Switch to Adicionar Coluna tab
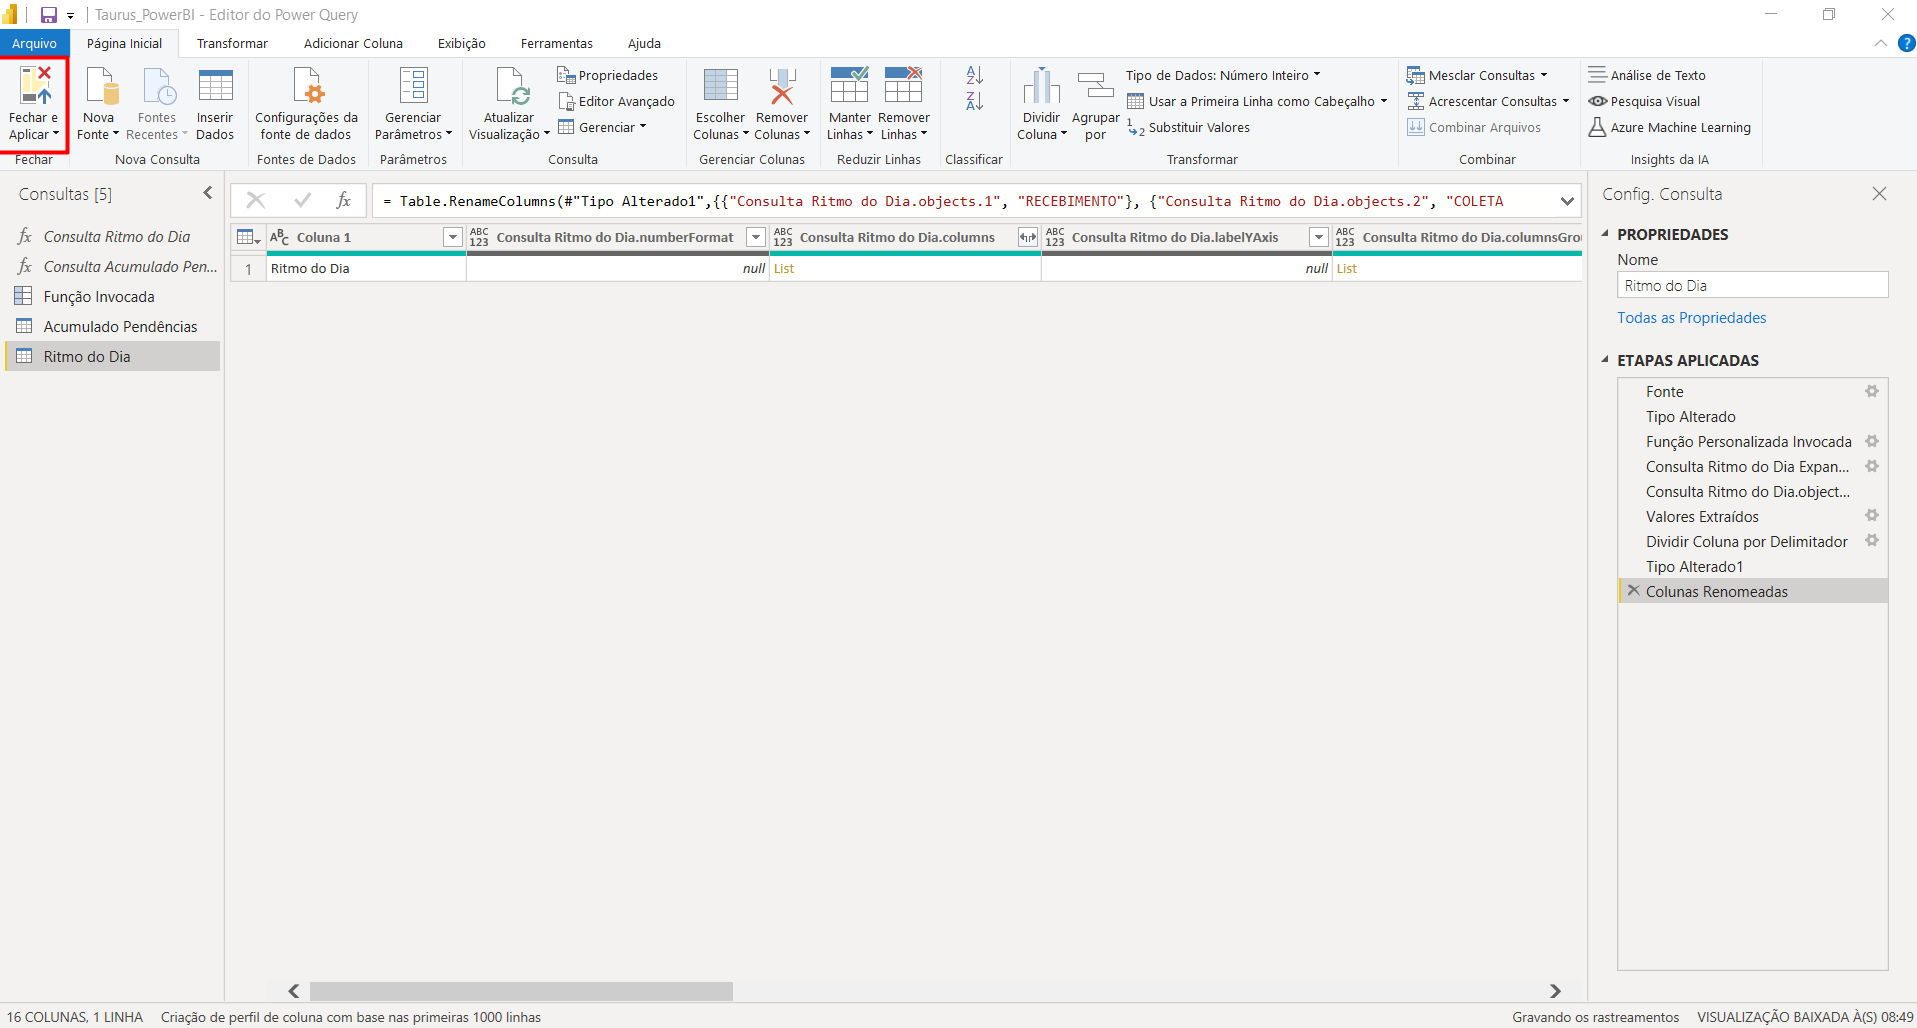The image size is (1917, 1028). pyautogui.click(x=353, y=43)
